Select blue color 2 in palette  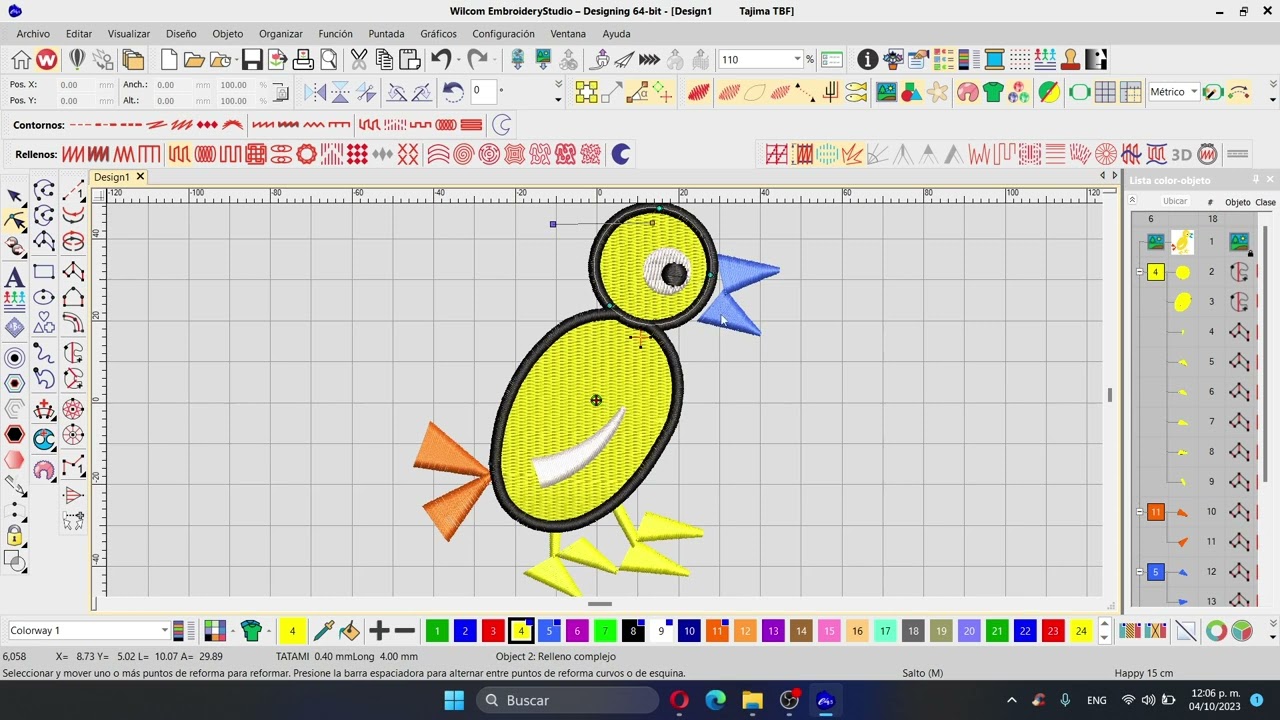click(465, 630)
